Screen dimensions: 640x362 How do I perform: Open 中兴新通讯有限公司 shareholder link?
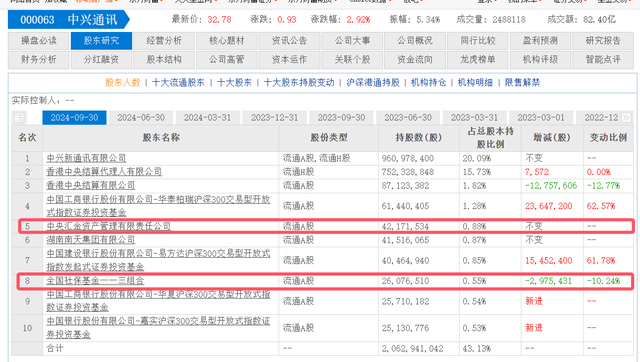tap(86, 158)
